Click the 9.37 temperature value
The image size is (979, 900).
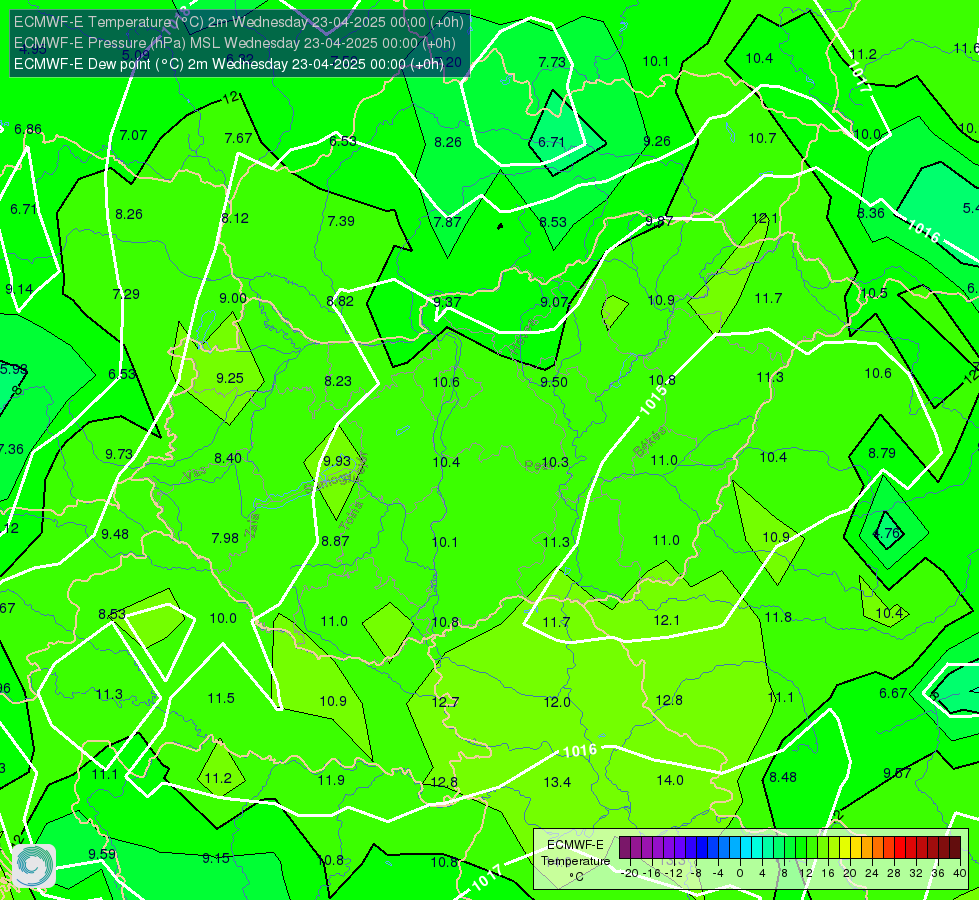pyautogui.click(x=447, y=302)
